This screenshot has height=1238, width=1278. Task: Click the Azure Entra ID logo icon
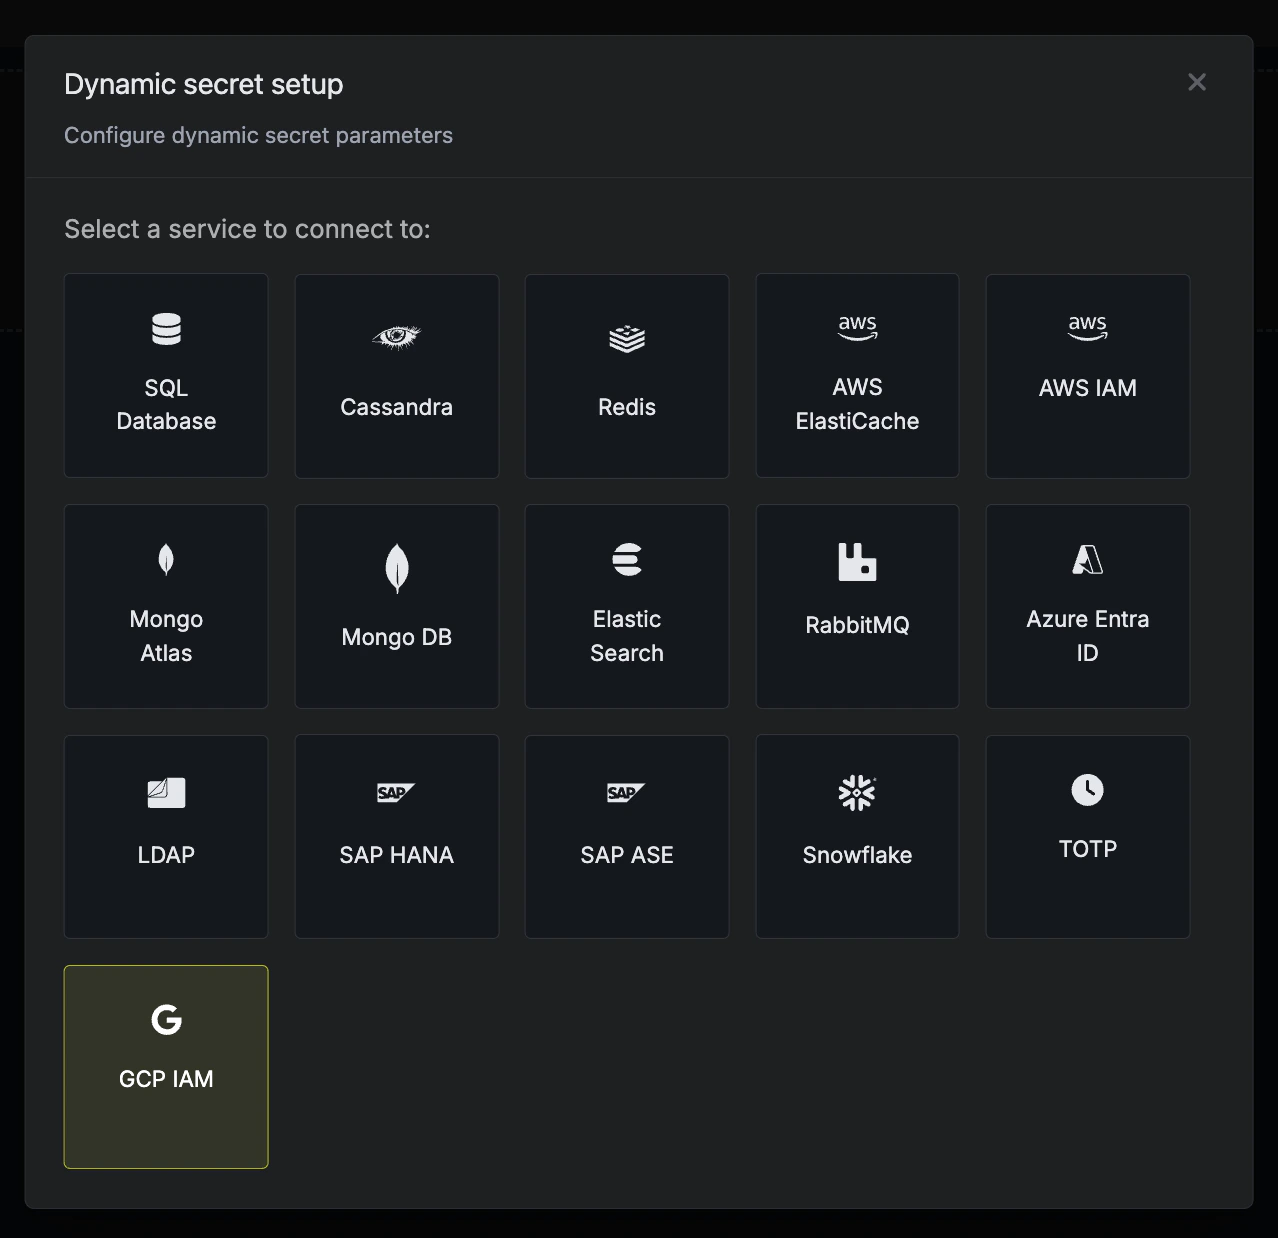1088,560
